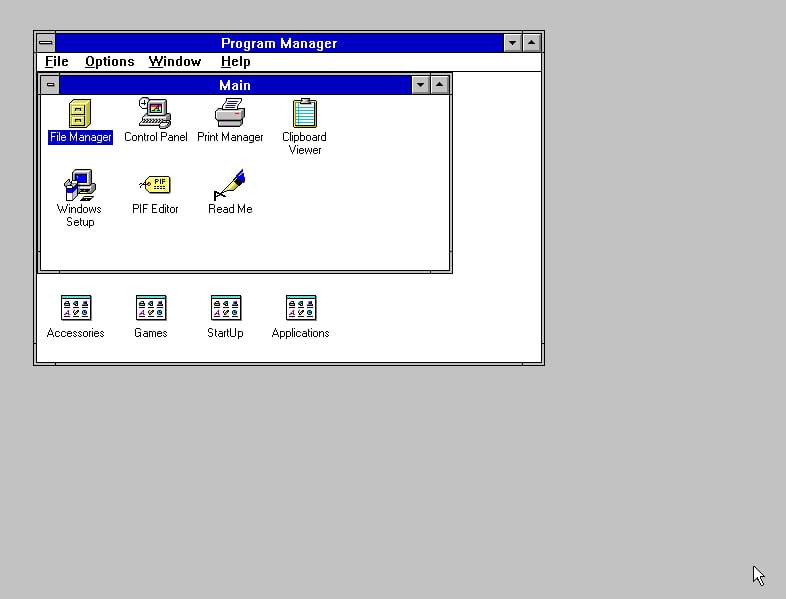786x599 pixels.
Task: Click the Program Manager title bar
Action: click(279, 43)
